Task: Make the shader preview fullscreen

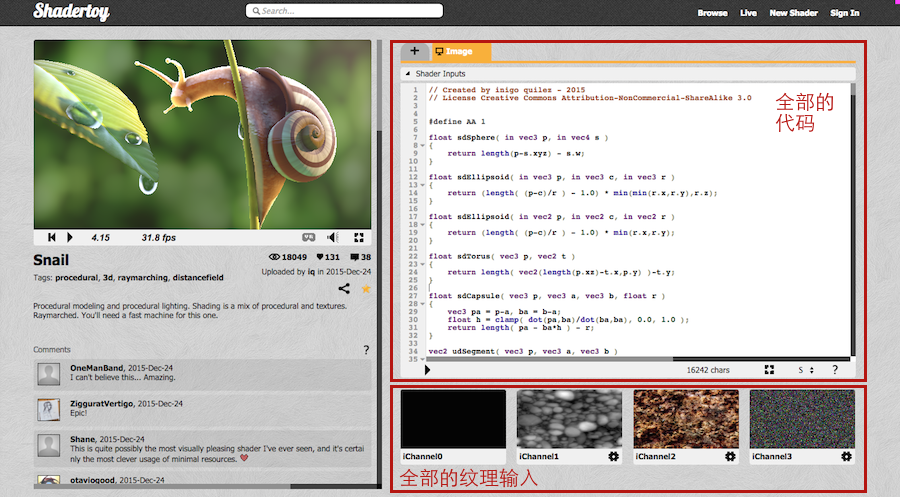Action: (357, 237)
